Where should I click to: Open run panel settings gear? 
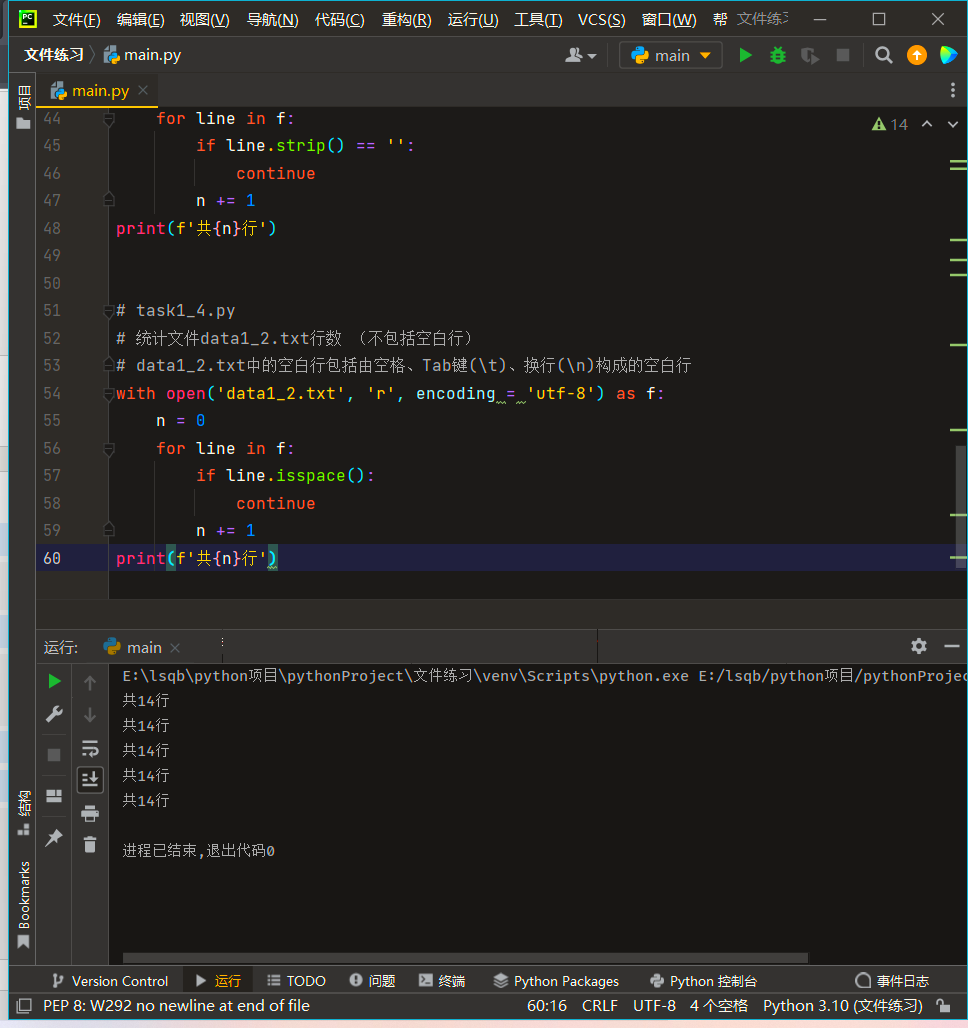click(x=919, y=646)
